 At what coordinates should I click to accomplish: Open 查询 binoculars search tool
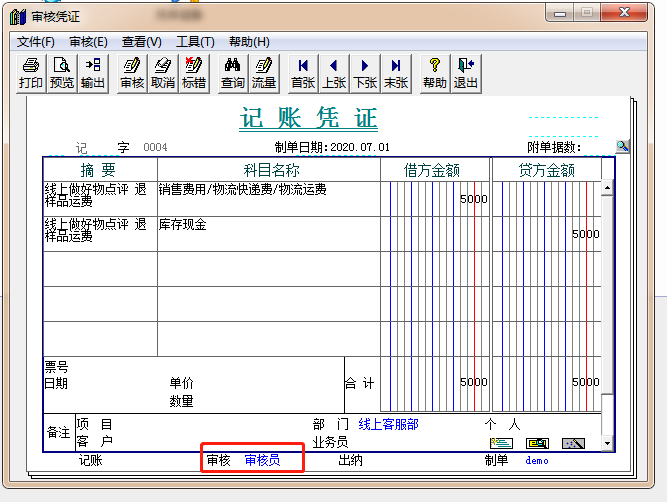233,73
